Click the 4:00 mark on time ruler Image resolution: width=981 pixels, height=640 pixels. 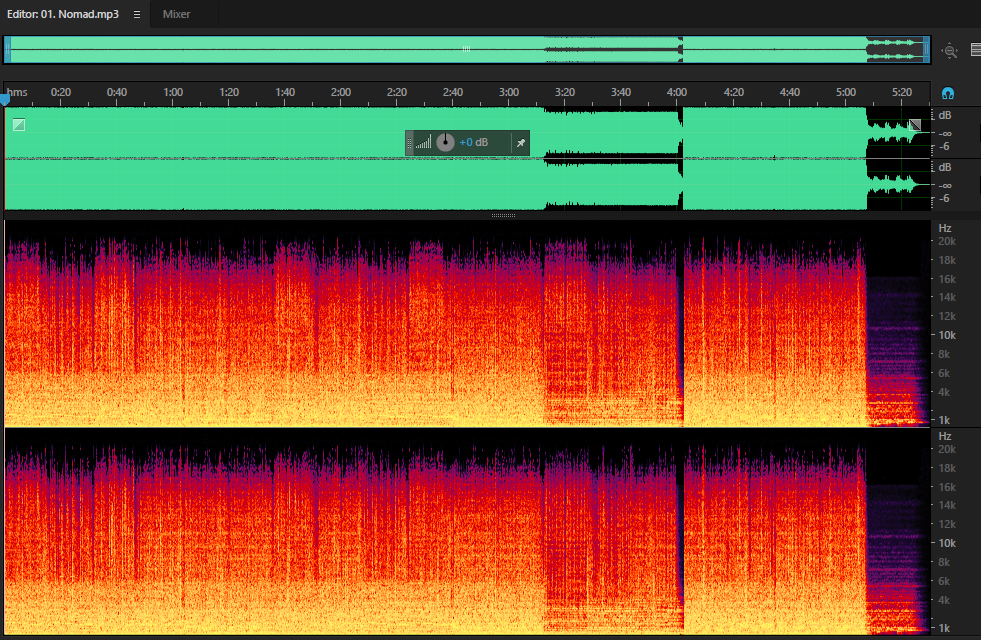coord(676,92)
